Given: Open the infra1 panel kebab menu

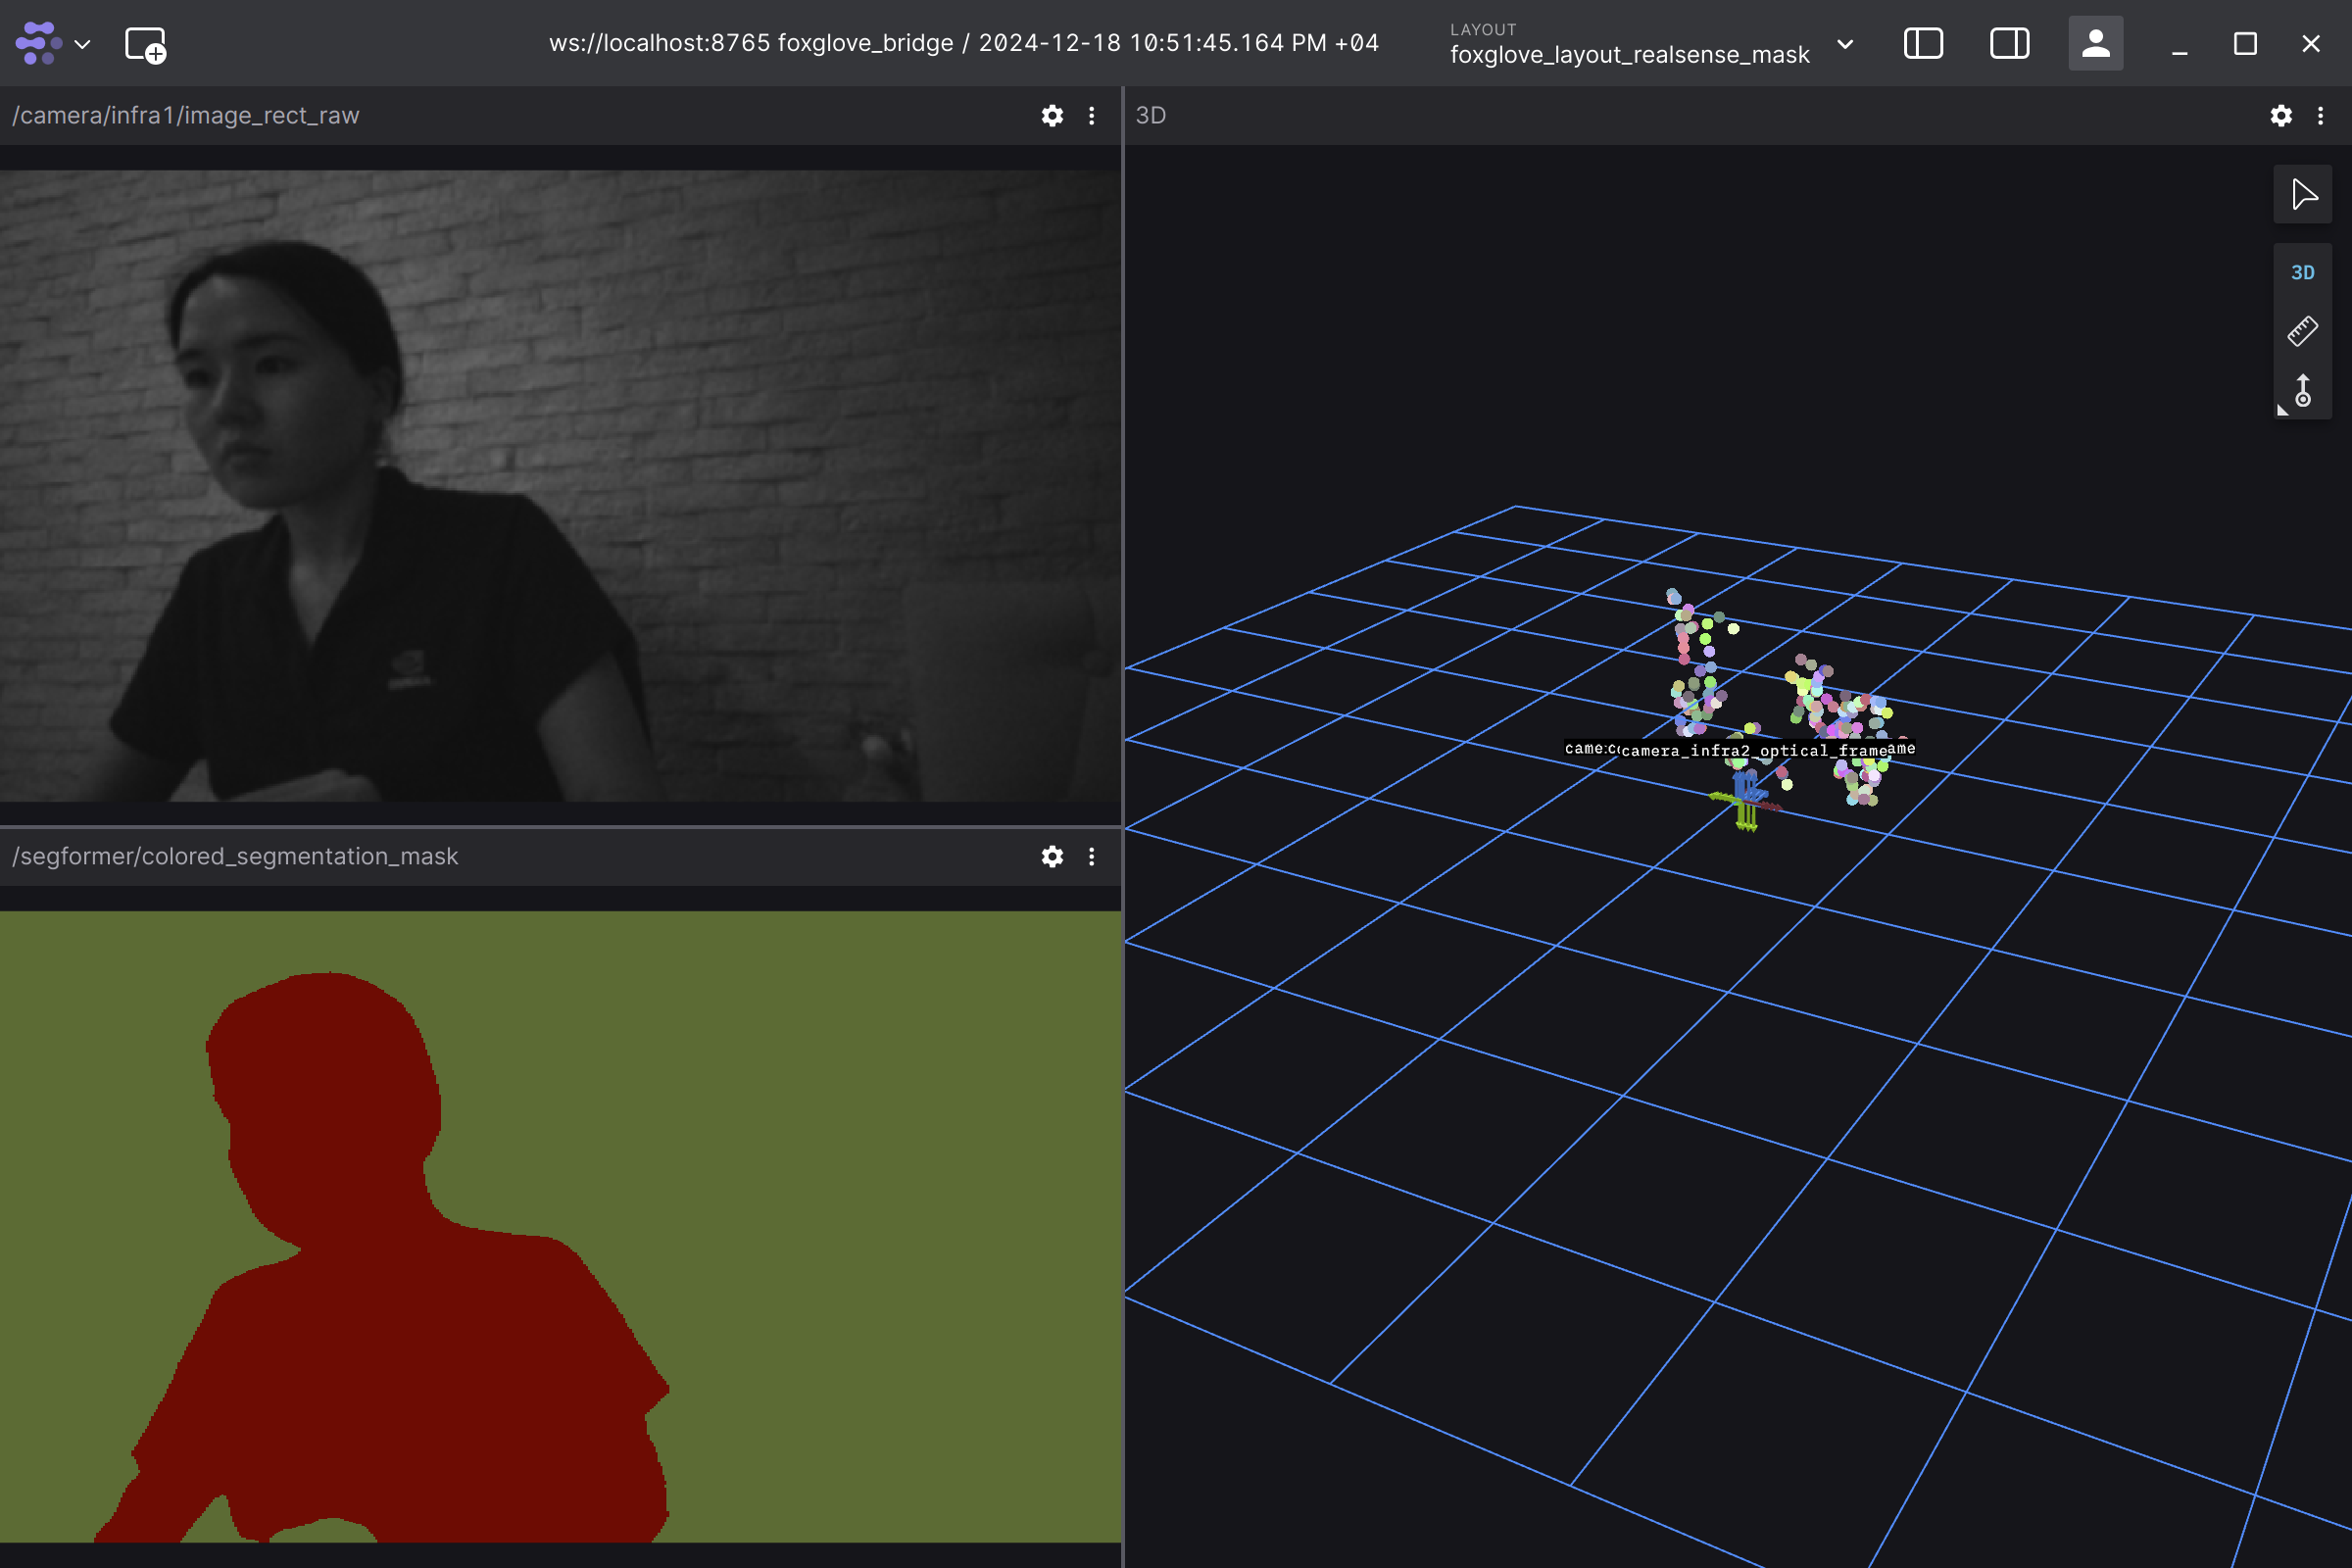Looking at the screenshot, I should tap(1091, 115).
